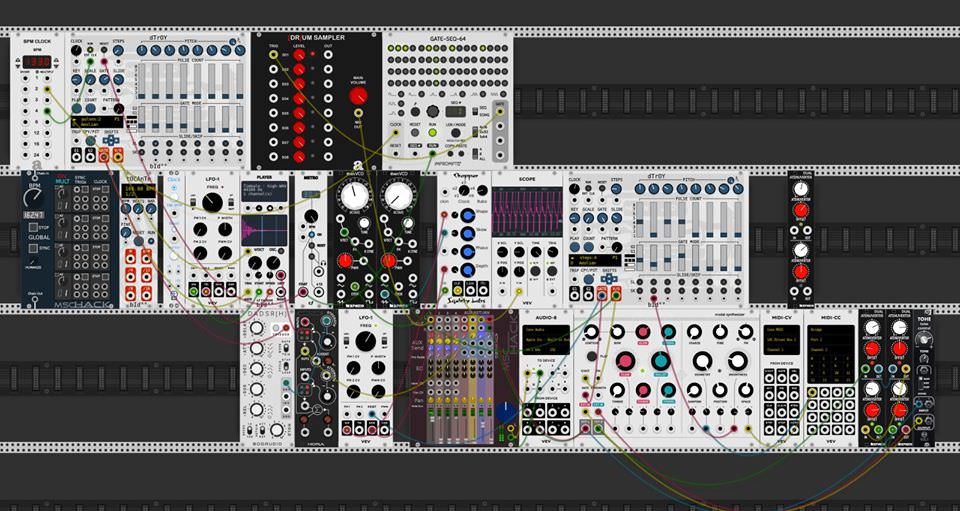This screenshot has height=511, width=960.
Task: Click the yellow pattern display on middle-row dTrOY
Action: point(595,260)
